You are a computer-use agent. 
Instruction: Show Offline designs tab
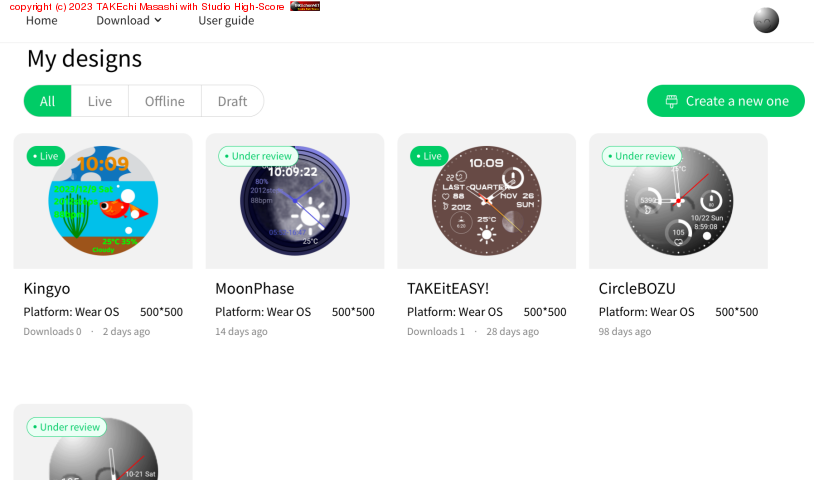(164, 101)
